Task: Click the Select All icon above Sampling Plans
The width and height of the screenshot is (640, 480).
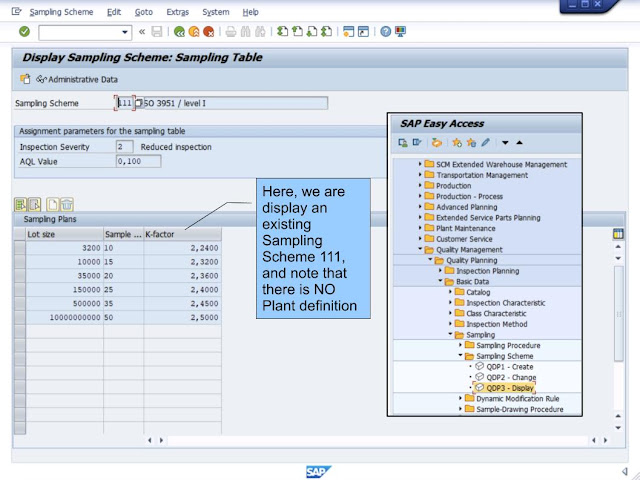Action: click(x=20, y=204)
